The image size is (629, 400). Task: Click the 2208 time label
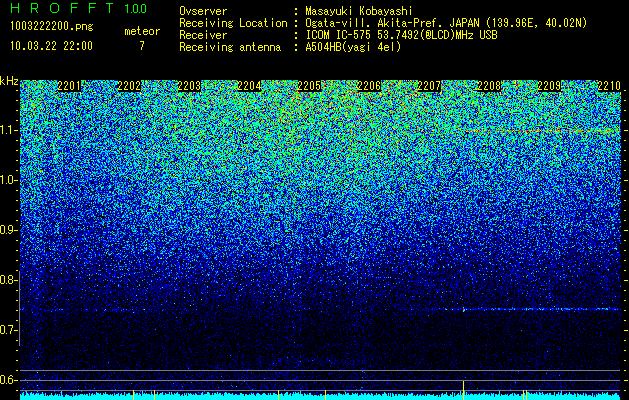click(x=489, y=86)
